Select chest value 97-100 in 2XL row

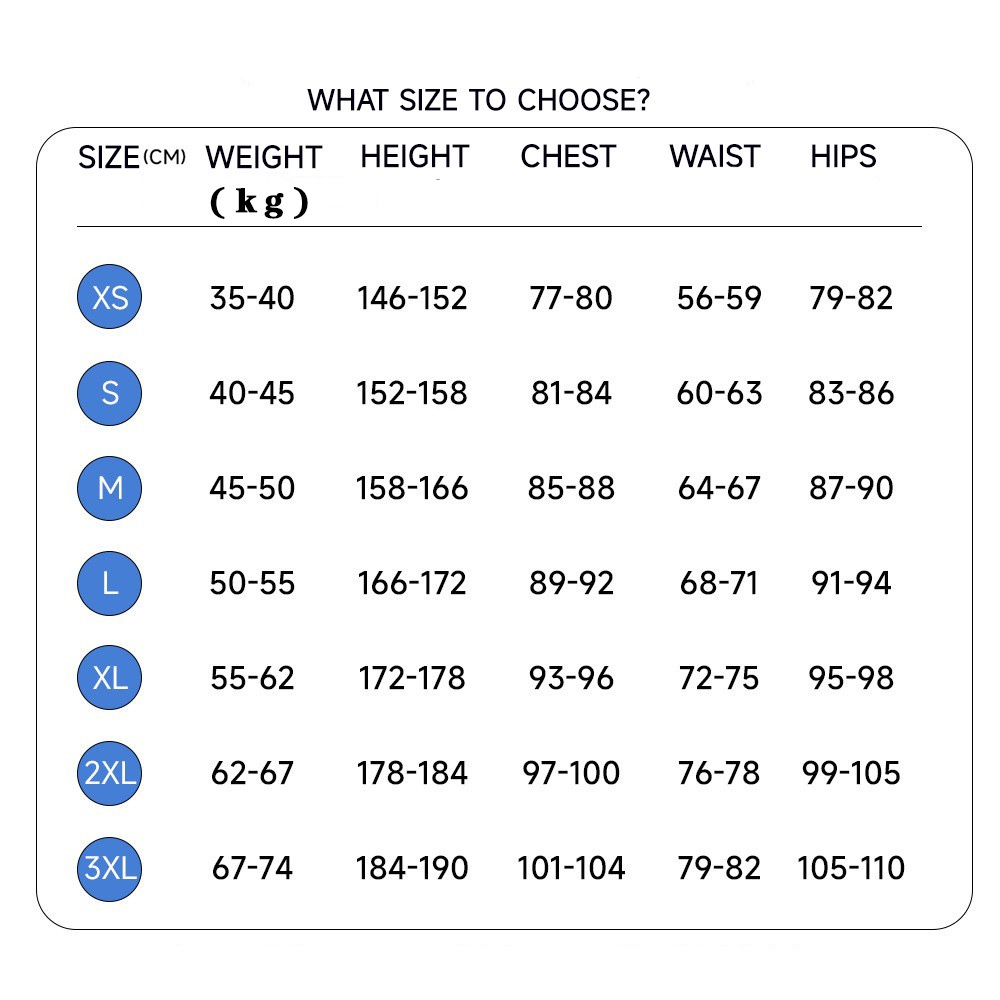571,773
